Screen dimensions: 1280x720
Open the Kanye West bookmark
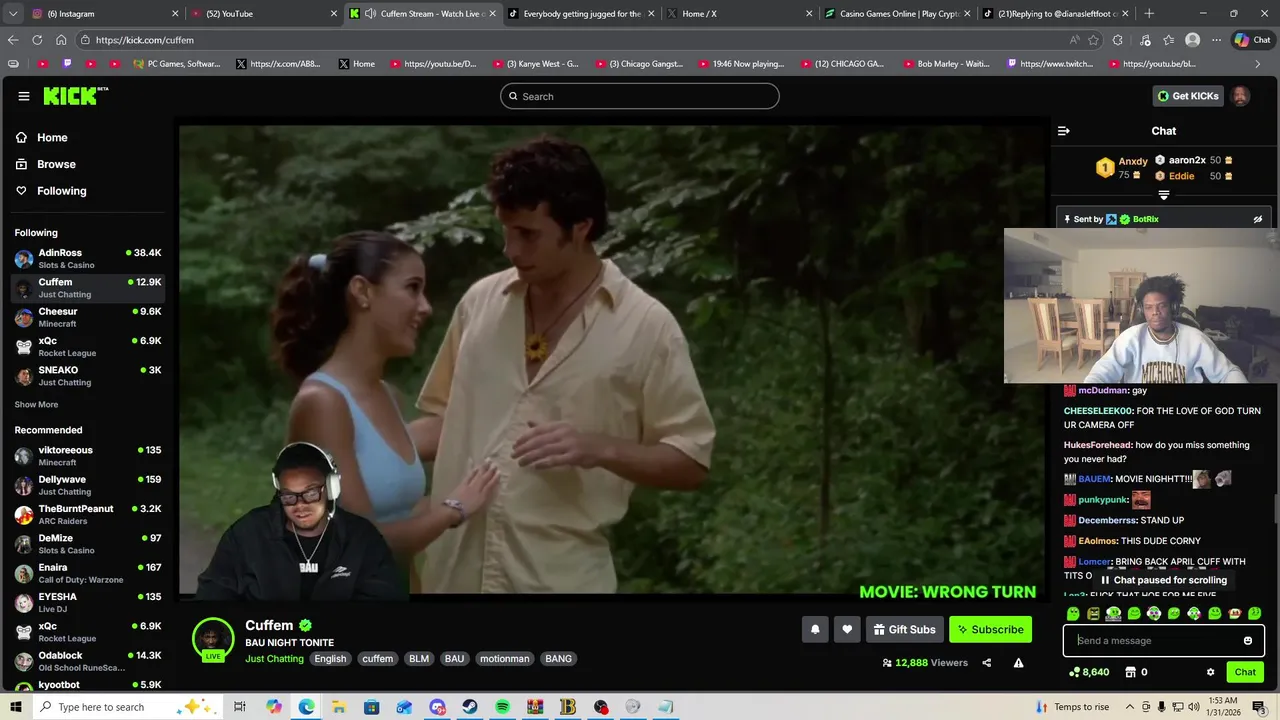click(x=535, y=64)
